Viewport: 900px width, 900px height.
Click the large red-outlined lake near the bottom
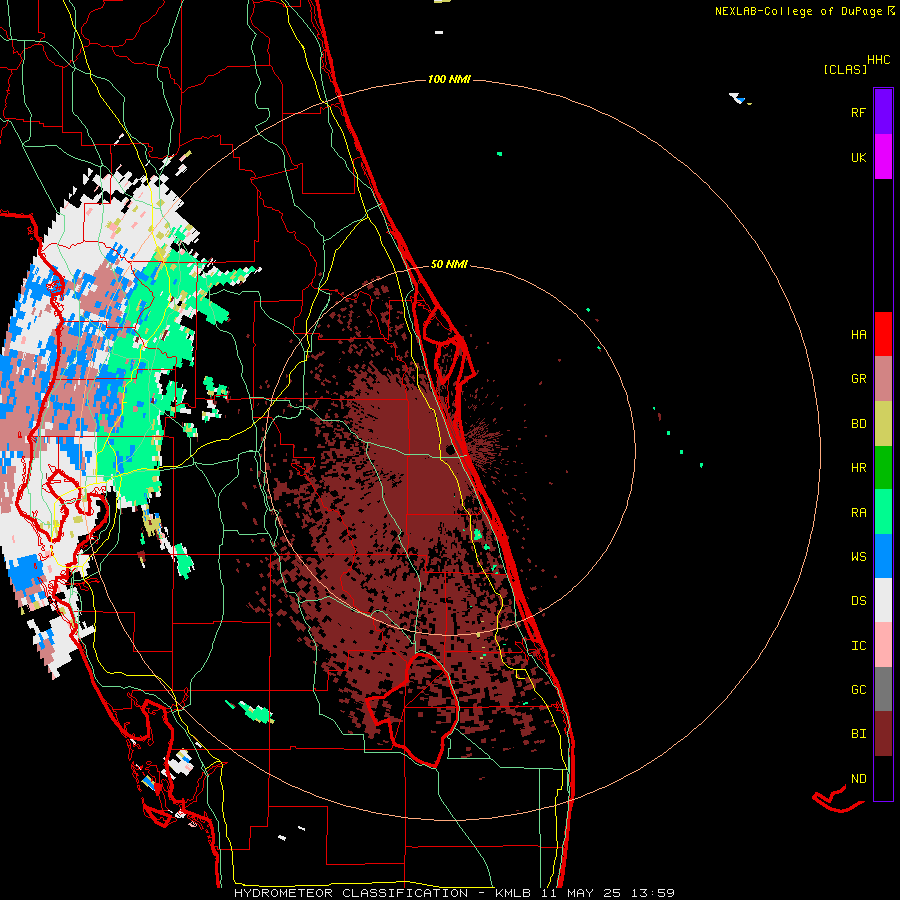point(414,710)
